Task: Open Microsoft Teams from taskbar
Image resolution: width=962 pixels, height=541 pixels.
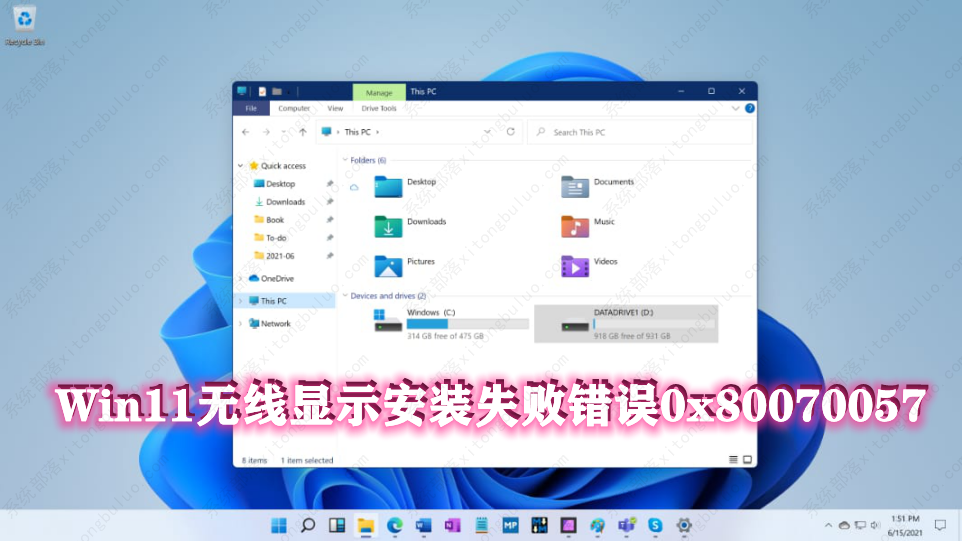Action: [x=626, y=525]
